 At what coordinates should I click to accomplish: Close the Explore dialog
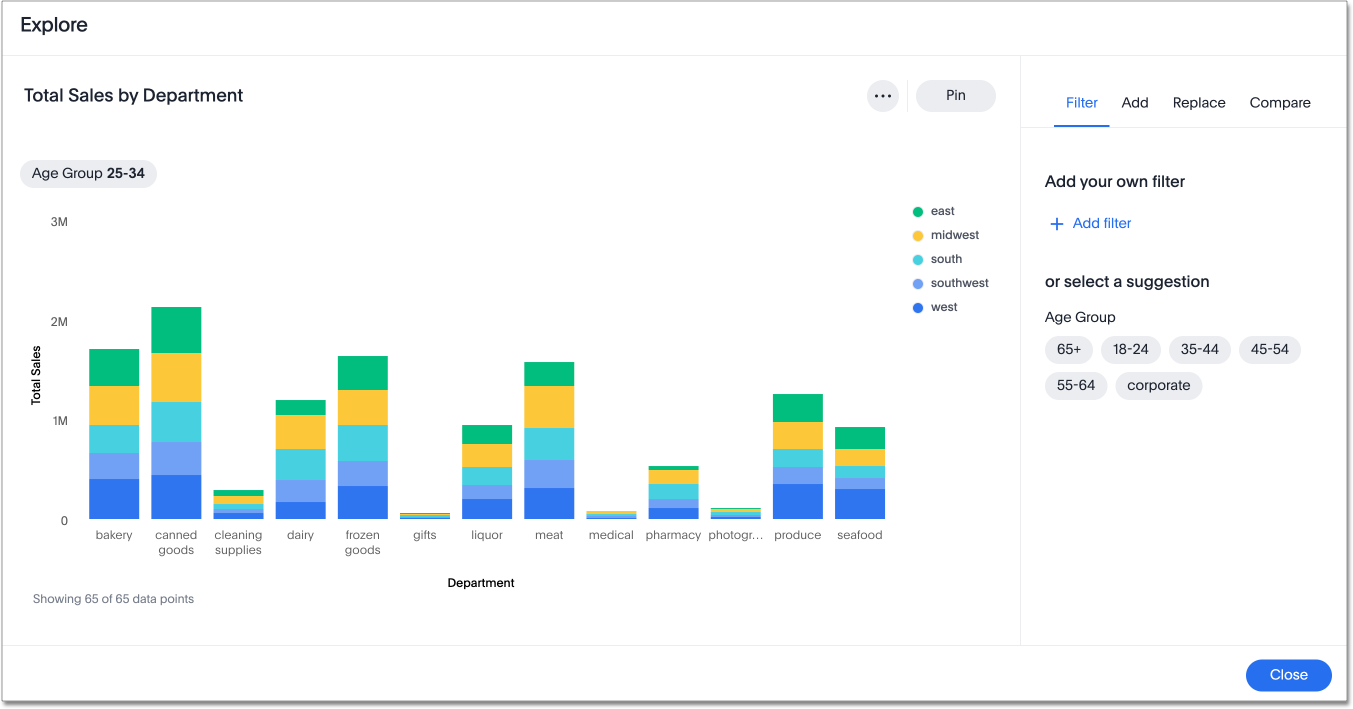point(1288,675)
